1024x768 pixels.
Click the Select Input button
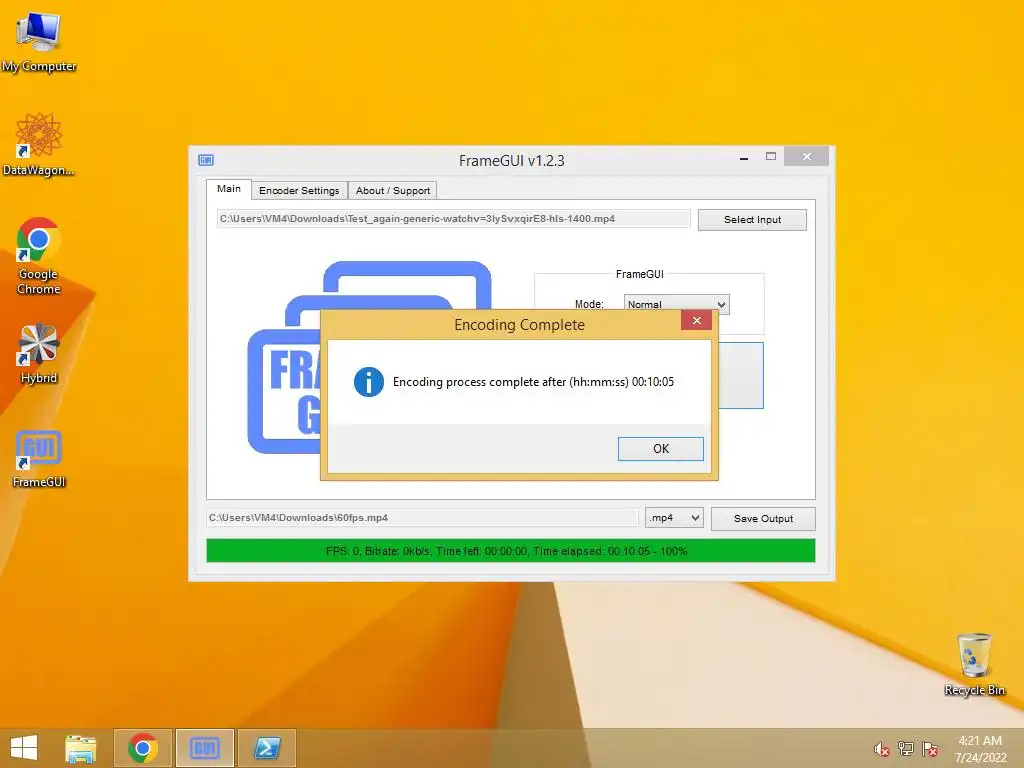(752, 219)
